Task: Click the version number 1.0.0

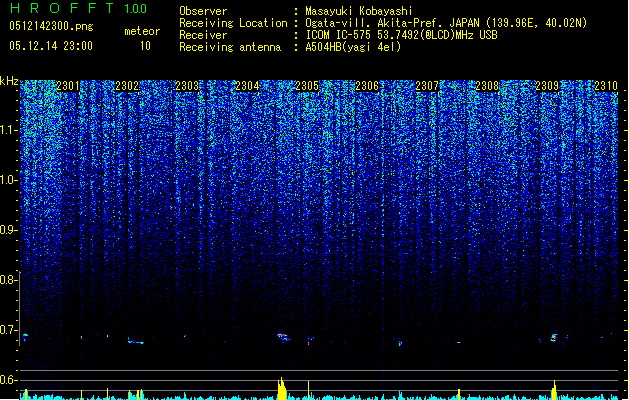Action: point(136,9)
